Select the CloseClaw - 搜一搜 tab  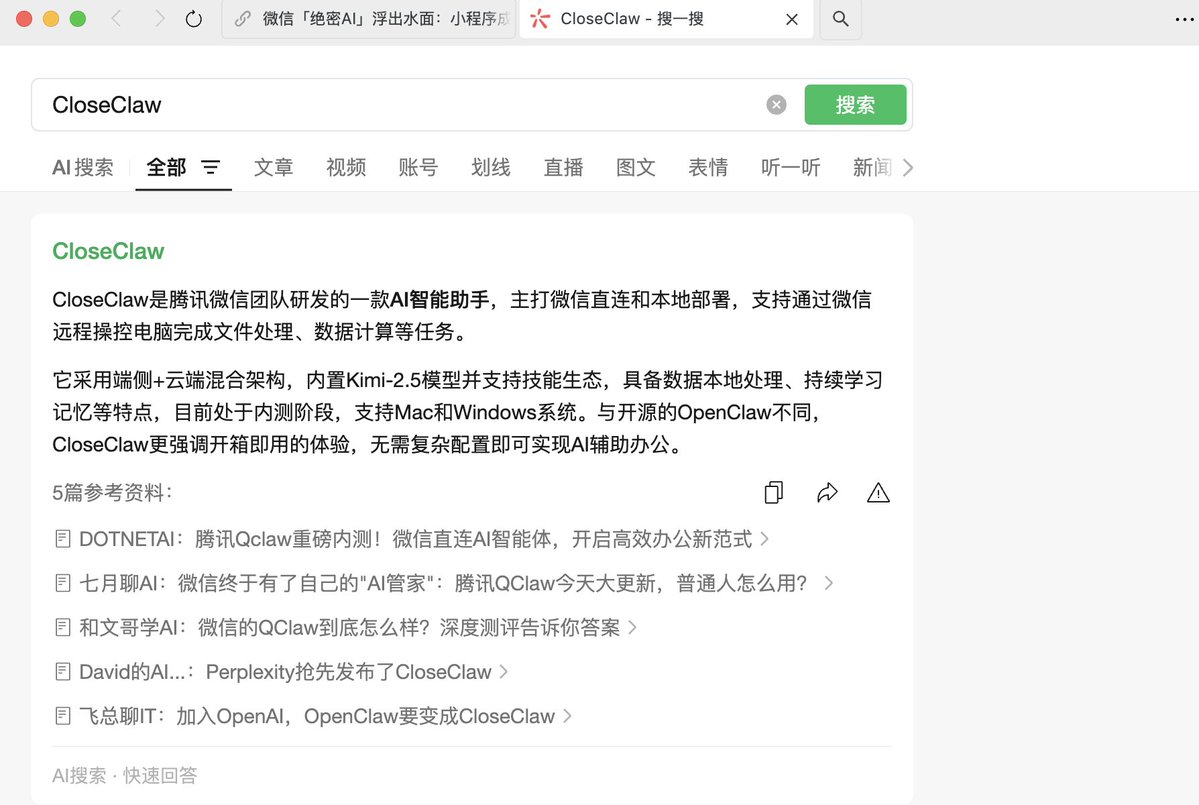(665, 18)
